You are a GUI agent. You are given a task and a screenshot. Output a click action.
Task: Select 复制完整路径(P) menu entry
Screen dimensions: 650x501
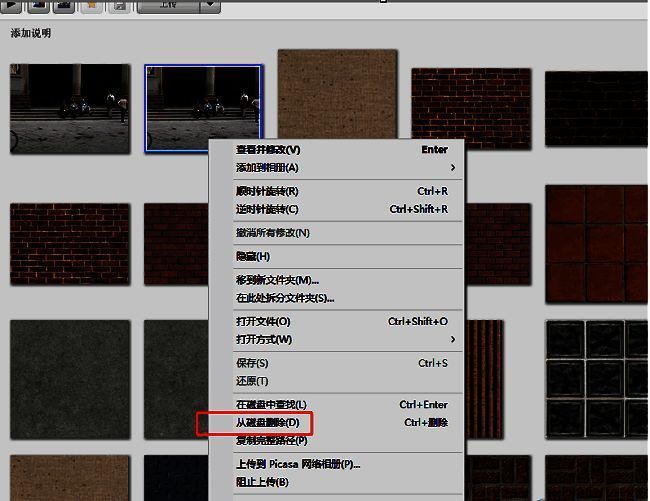pos(271,441)
